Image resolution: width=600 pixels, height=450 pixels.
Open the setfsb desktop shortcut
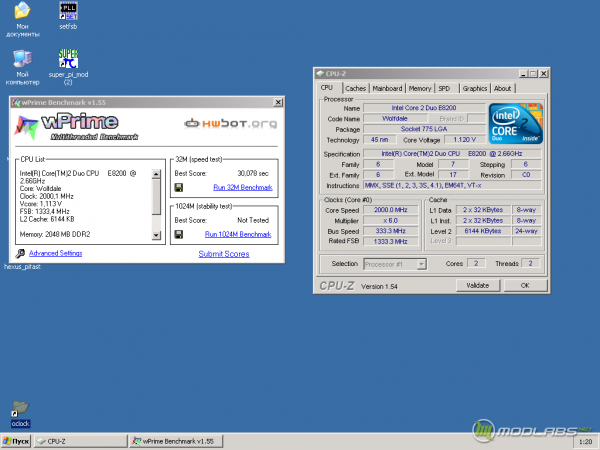pyautogui.click(x=68, y=15)
